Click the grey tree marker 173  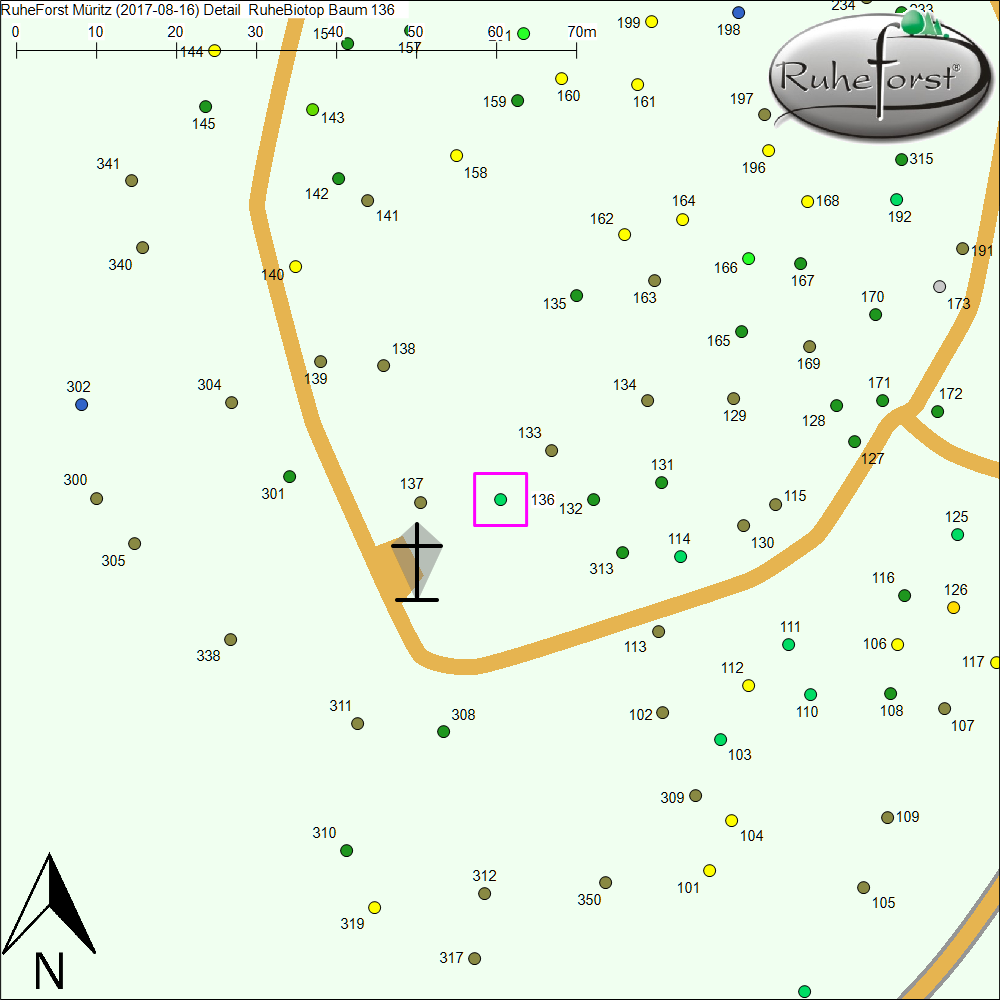coord(938,287)
